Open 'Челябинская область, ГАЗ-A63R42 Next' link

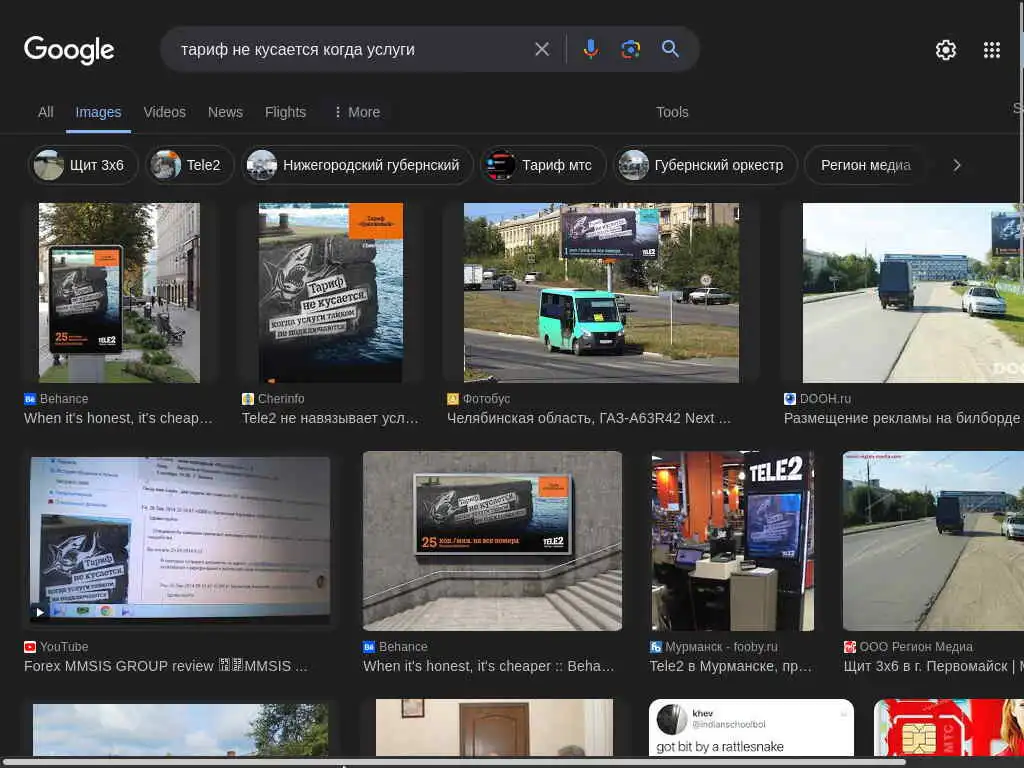pos(588,419)
